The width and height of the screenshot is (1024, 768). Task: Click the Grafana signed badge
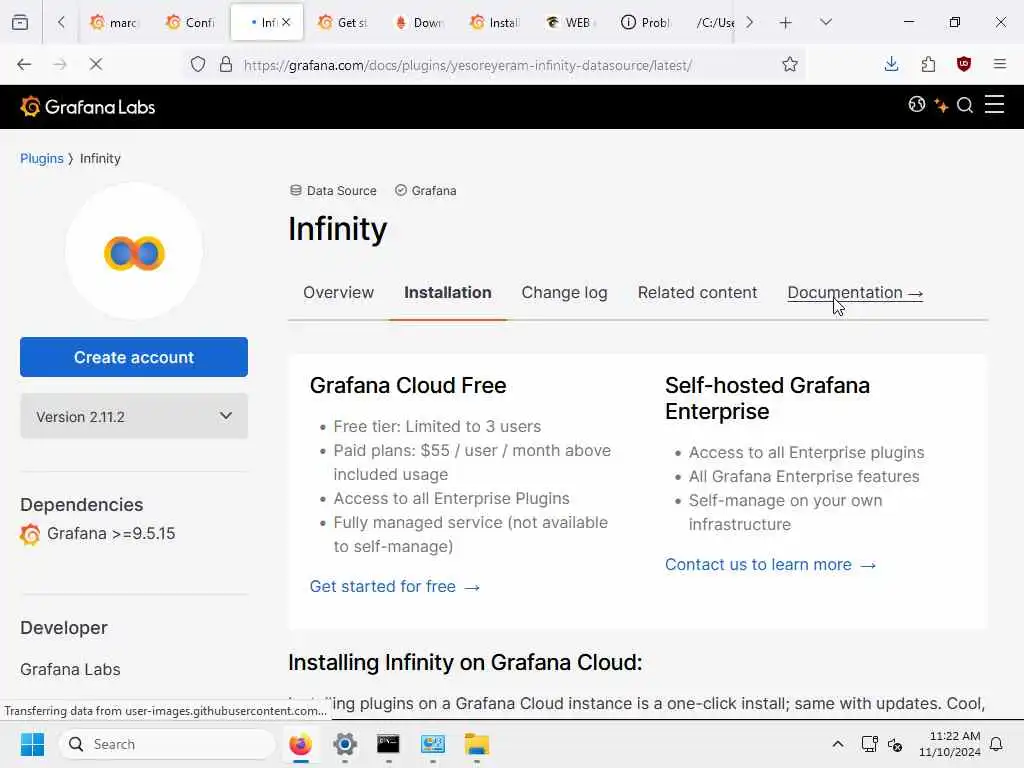pos(426,191)
